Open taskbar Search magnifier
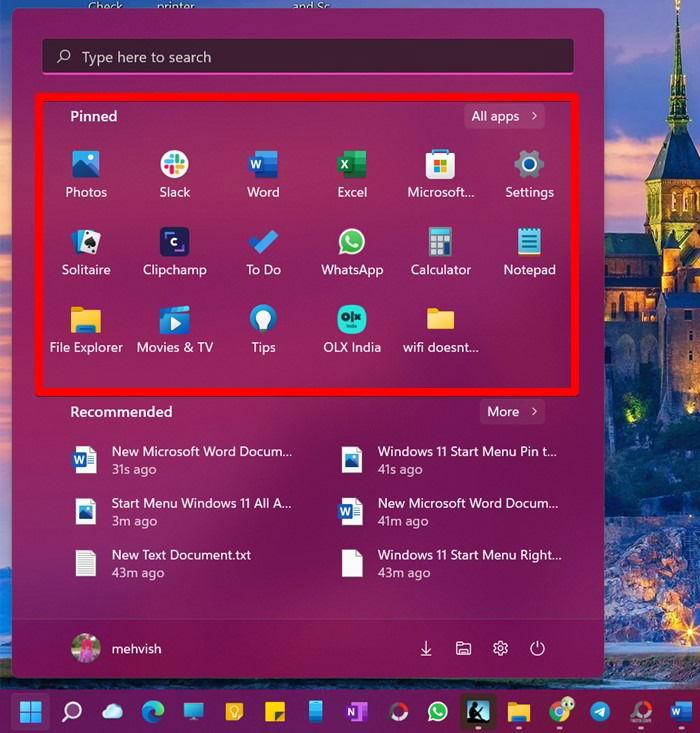The width and height of the screenshot is (700, 733). pos(72,711)
